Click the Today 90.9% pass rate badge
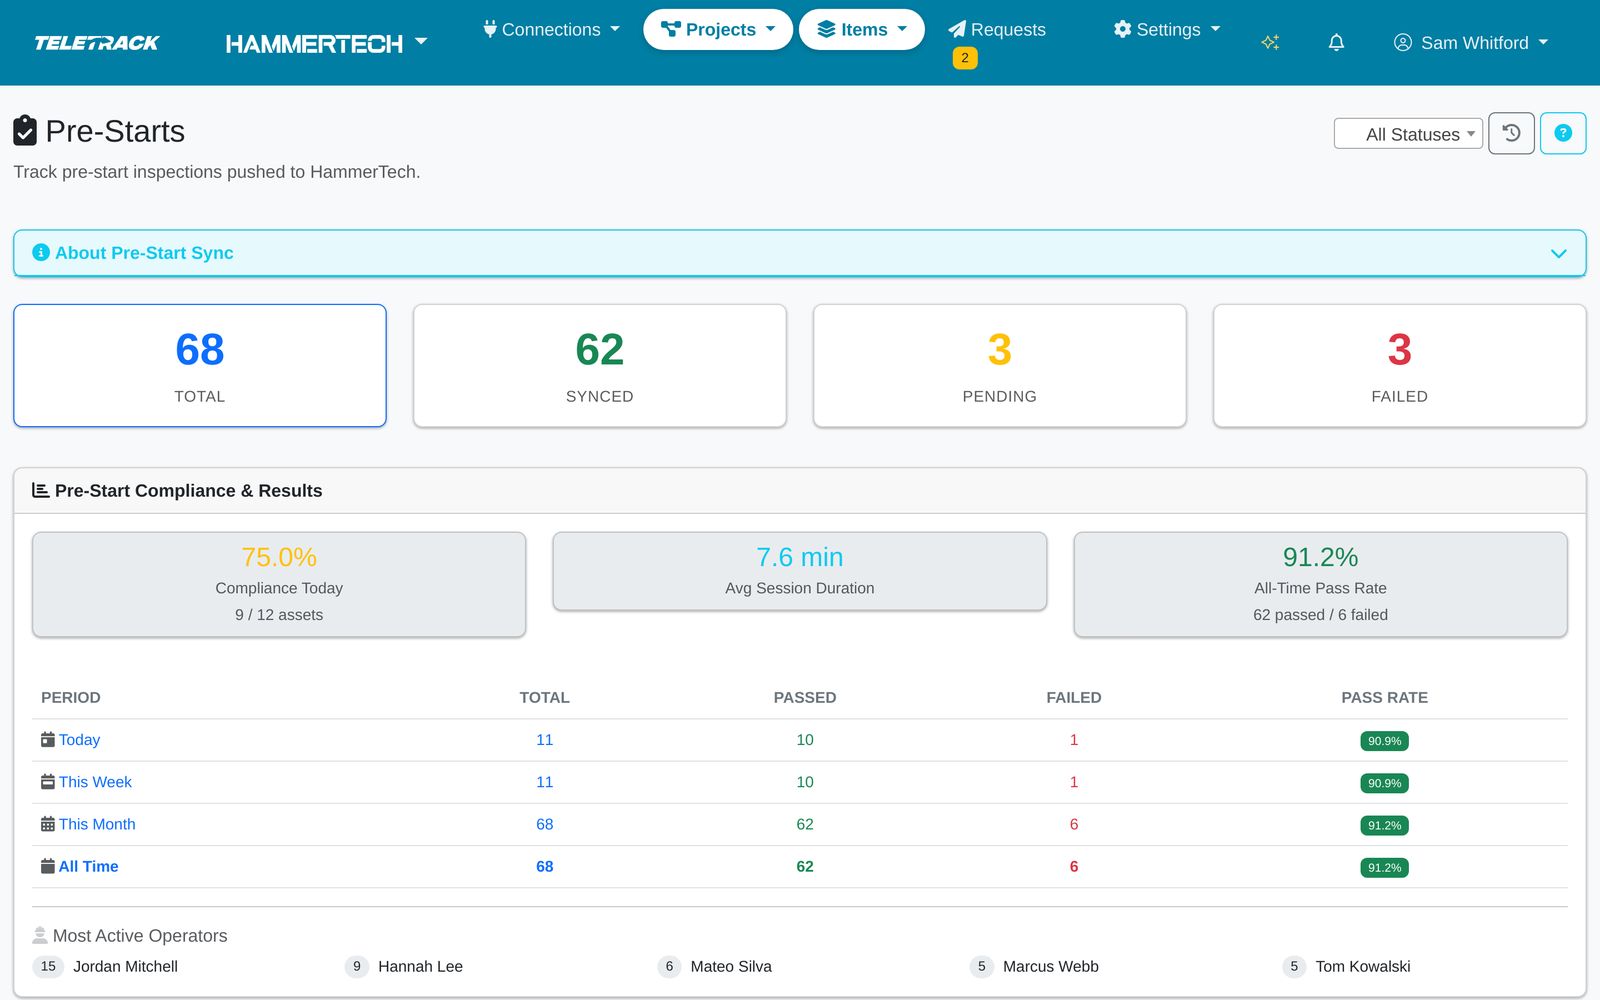Screen dimensions: 1600x1000 click(1384, 741)
